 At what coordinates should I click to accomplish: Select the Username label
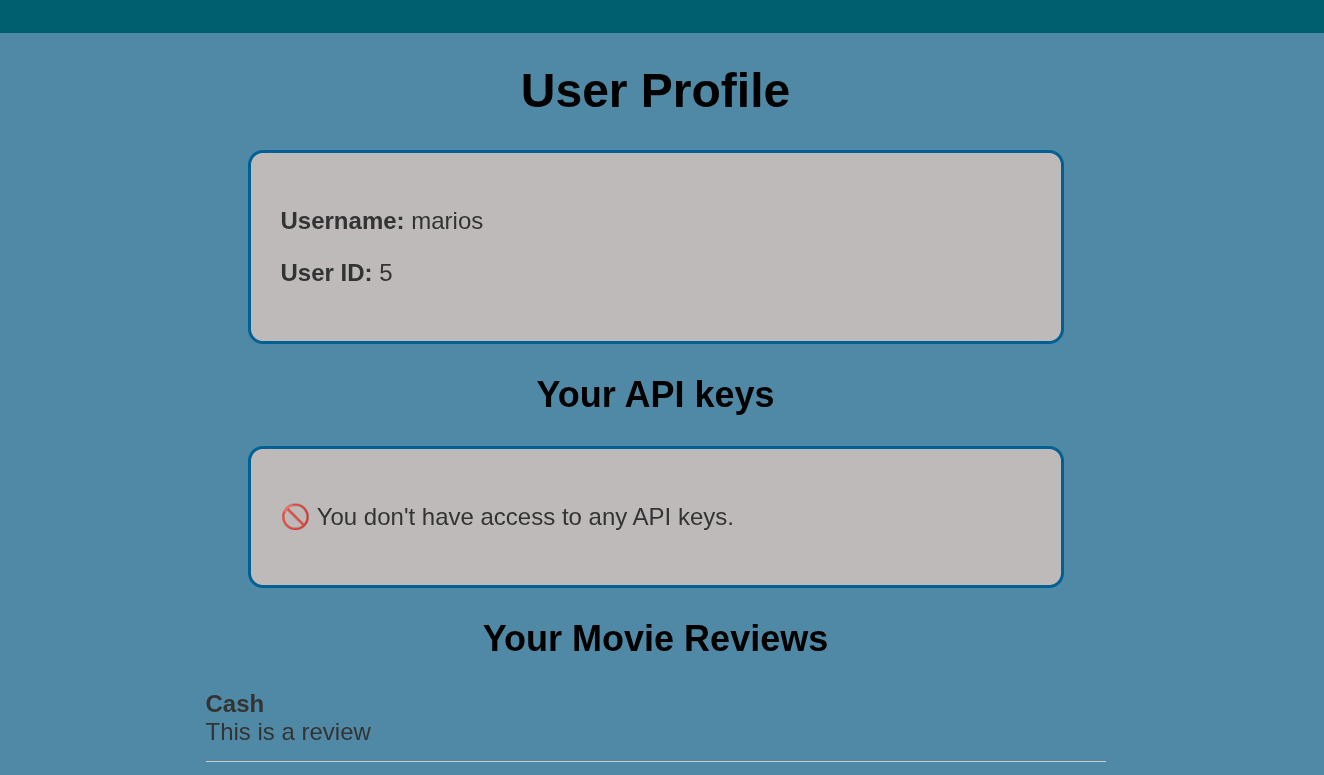point(342,221)
